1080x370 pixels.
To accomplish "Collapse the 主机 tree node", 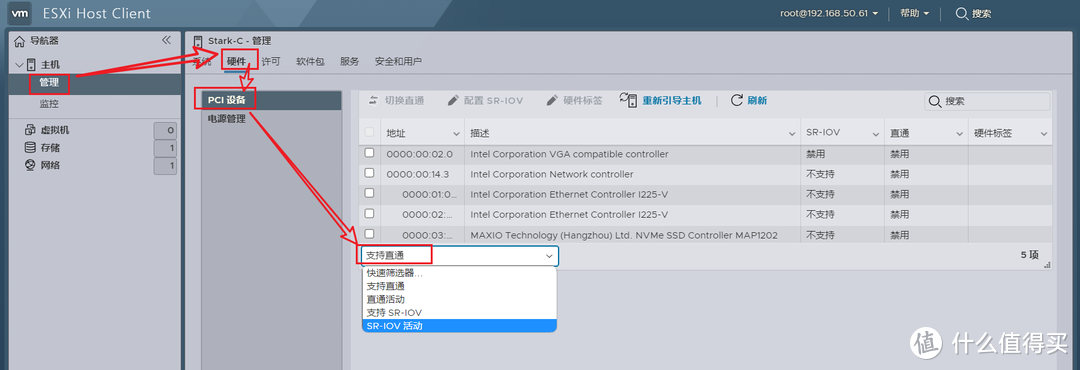I will pos(19,65).
